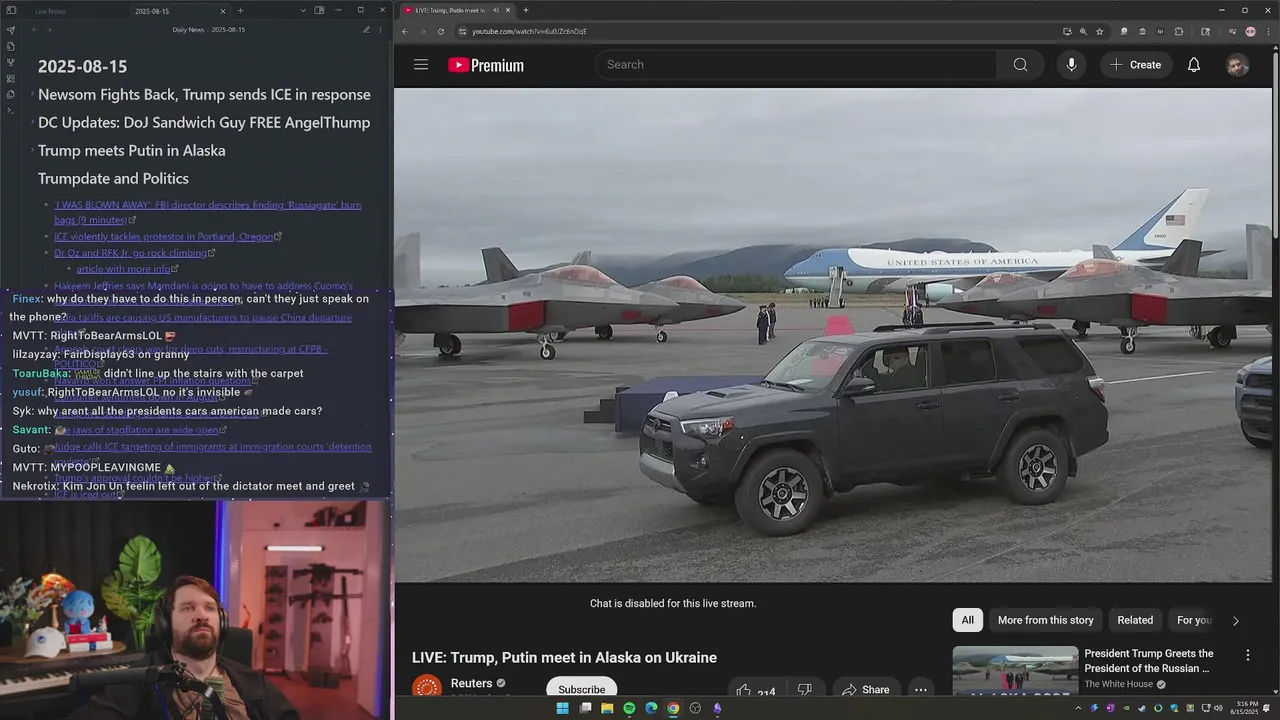Open File Explorer from taskbar
The width and height of the screenshot is (1280, 720).
point(607,708)
